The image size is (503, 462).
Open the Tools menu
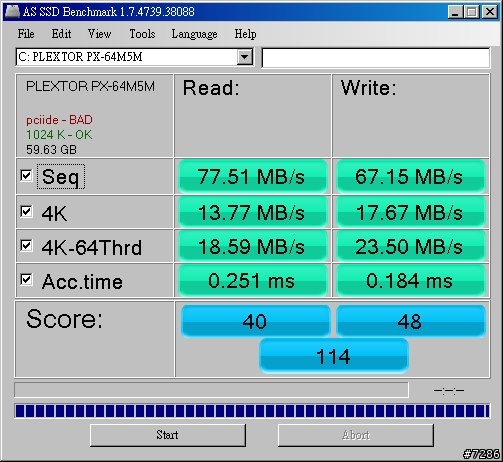click(x=142, y=34)
